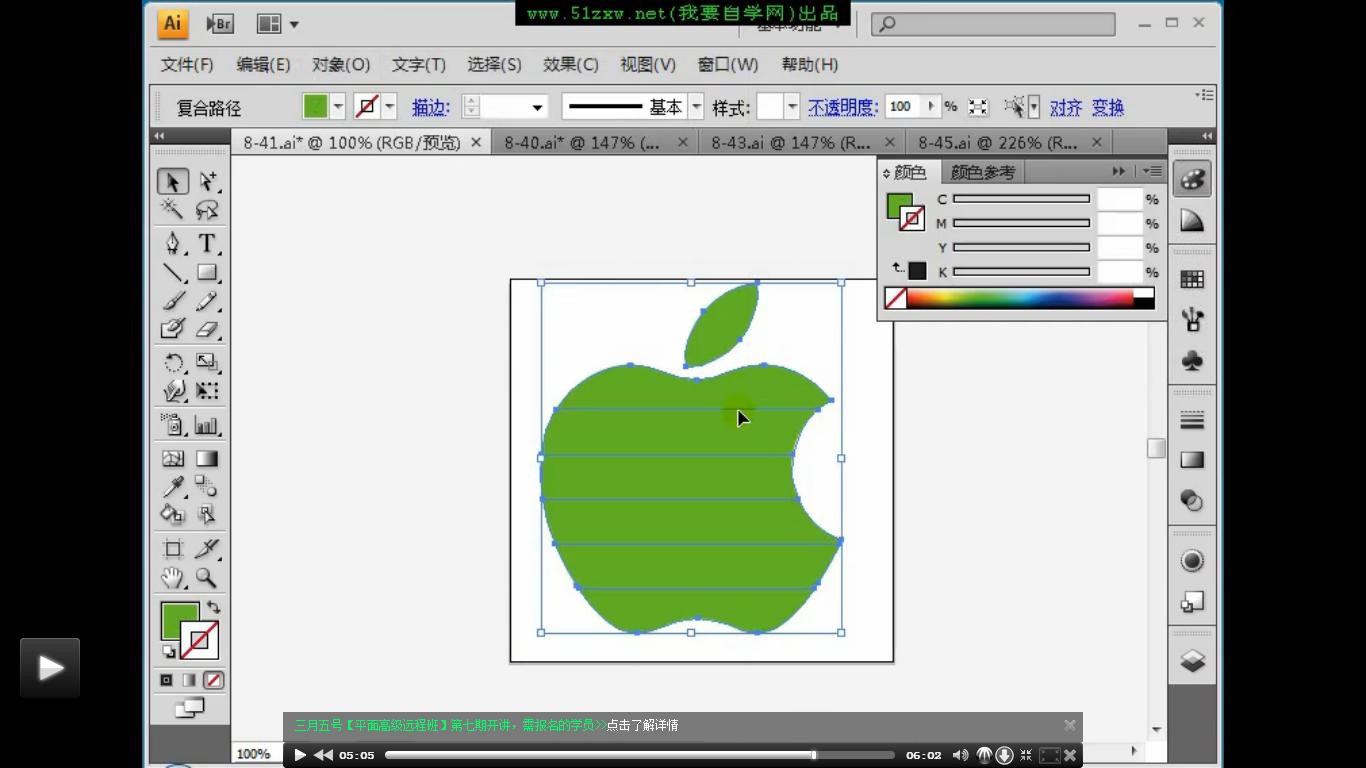Select the Eyedropper tool
The width and height of the screenshot is (1366, 768).
point(173,487)
